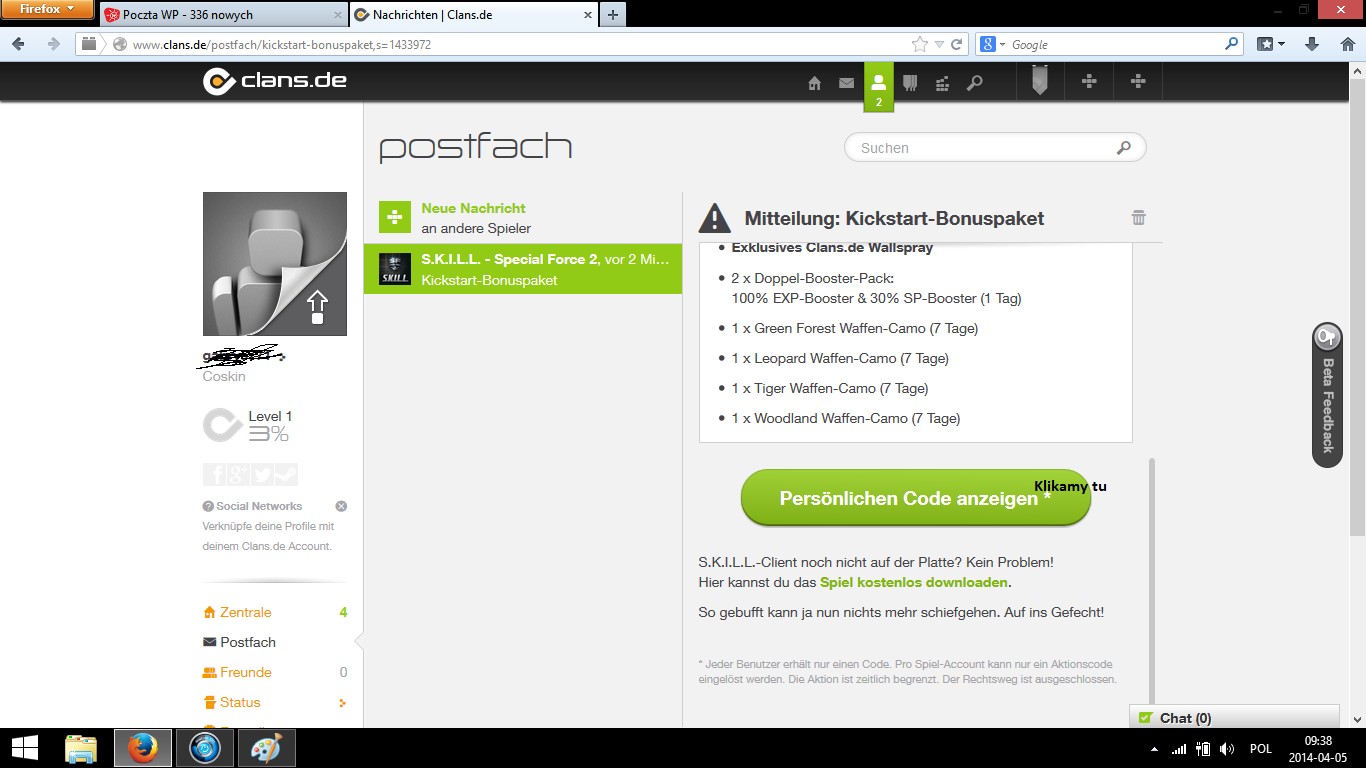The width and height of the screenshot is (1366, 768).
Task: Click Persönlichen Code anzeigen button
Action: (915, 497)
